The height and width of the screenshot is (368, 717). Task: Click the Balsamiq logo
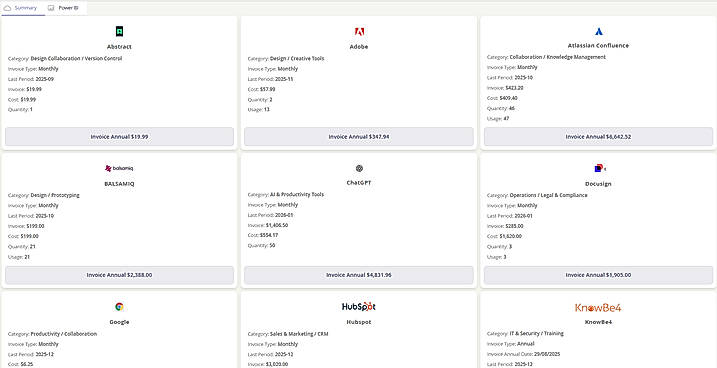119,168
